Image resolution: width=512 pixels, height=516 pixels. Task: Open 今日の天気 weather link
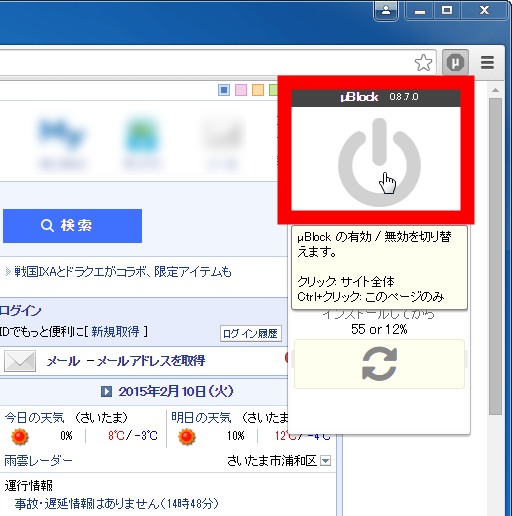[34, 417]
